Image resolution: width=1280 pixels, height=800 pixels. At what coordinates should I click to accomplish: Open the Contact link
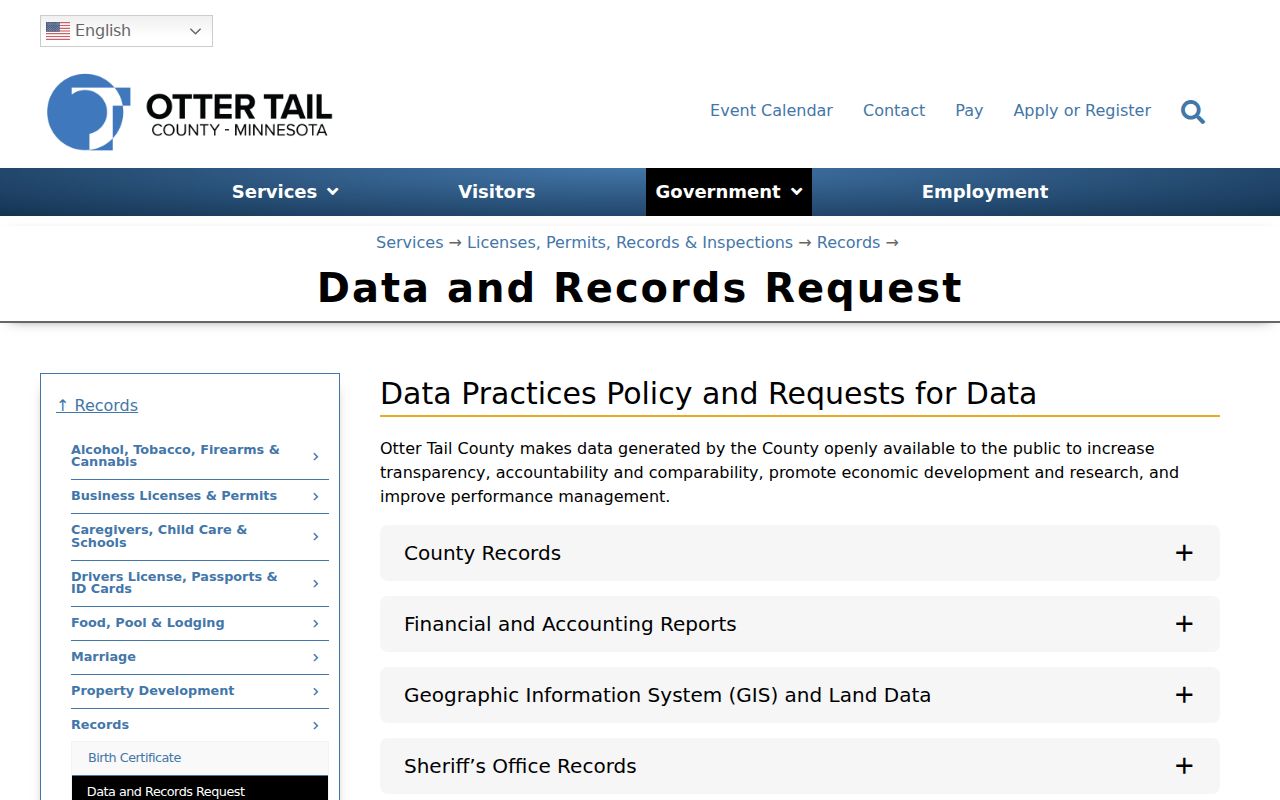pos(894,111)
